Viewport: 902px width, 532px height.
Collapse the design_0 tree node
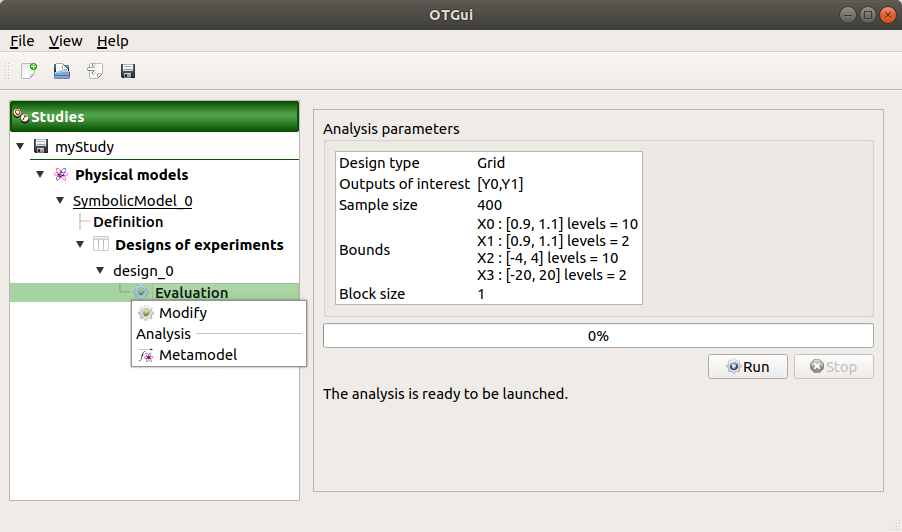pos(100,271)
